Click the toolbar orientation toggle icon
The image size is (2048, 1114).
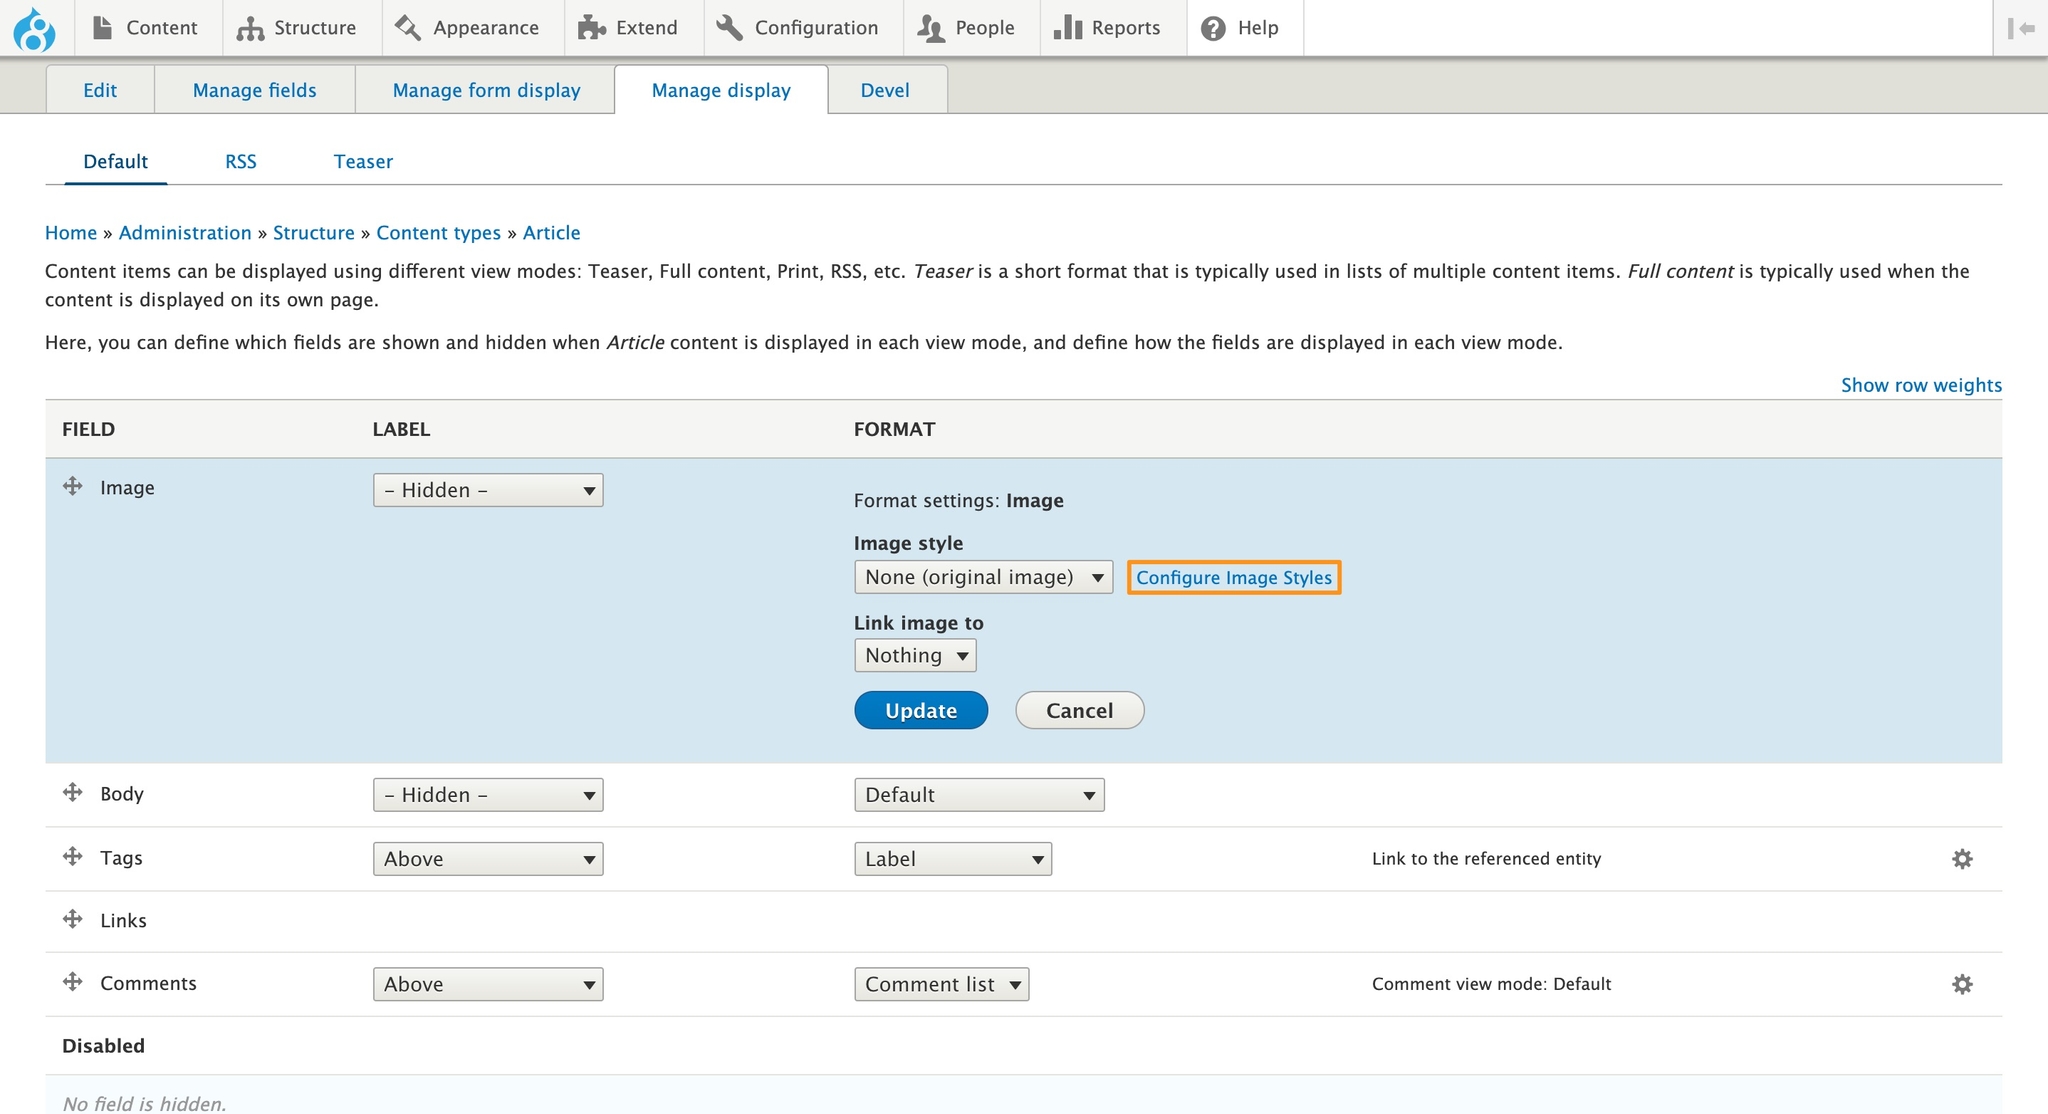point(2020,28)
